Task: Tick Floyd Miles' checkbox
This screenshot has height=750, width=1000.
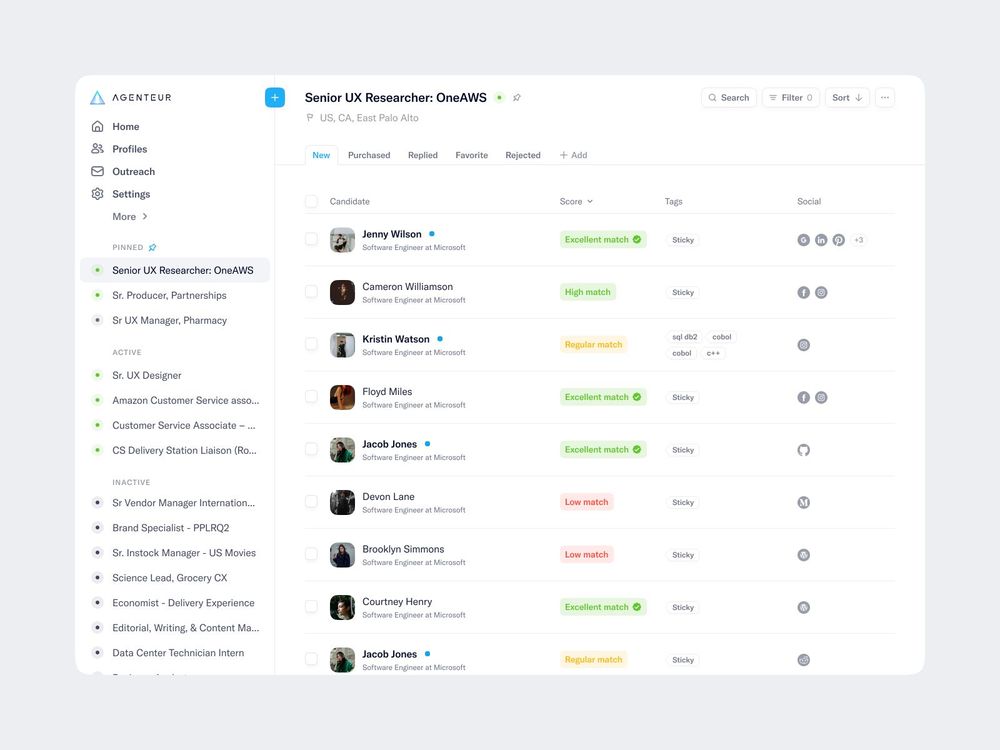Action: coord(311,397)
